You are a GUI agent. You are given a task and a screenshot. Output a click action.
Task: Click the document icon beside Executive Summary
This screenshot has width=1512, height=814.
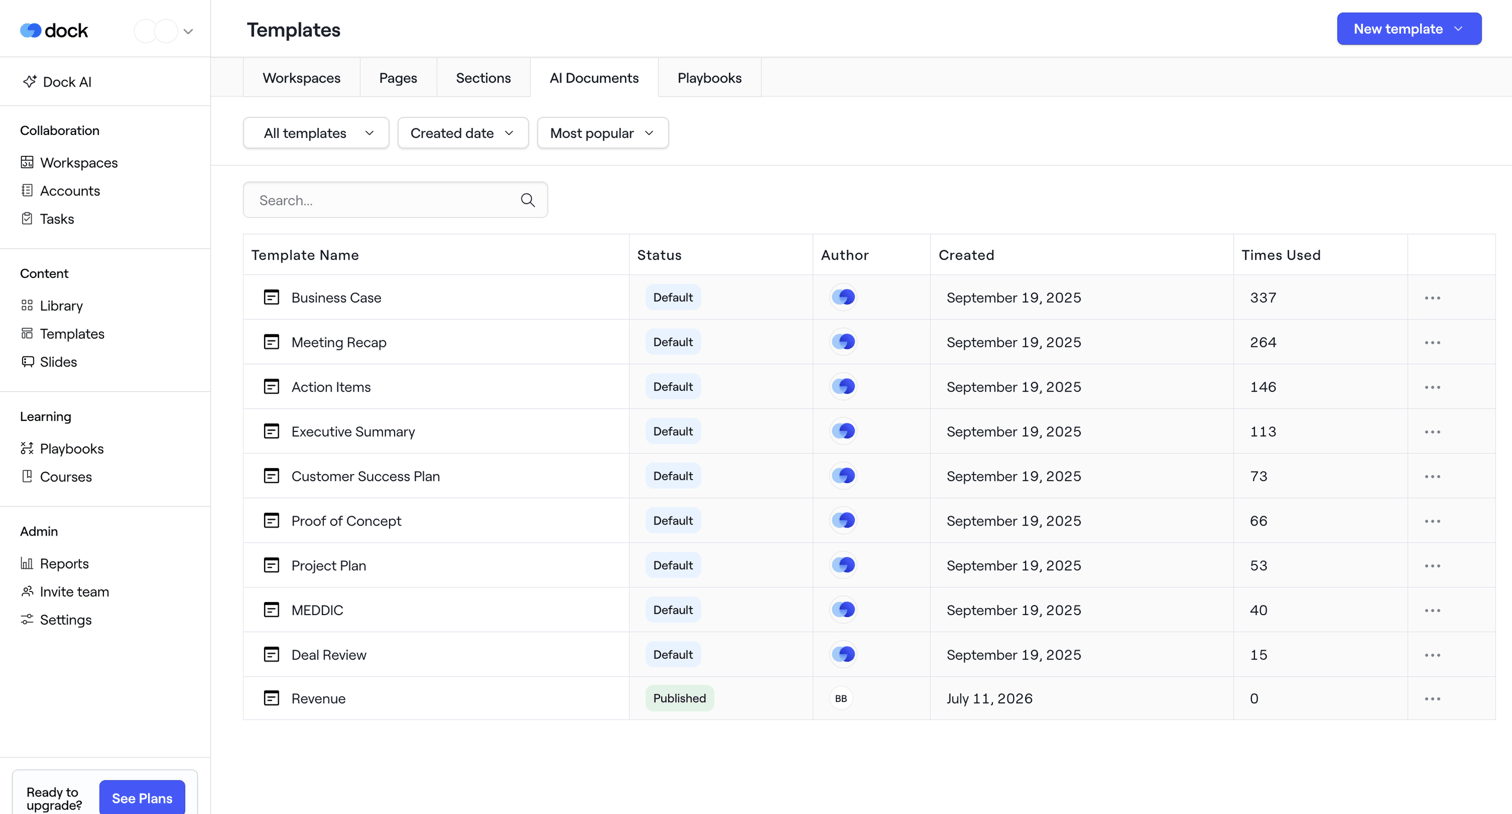click(271, 431)
